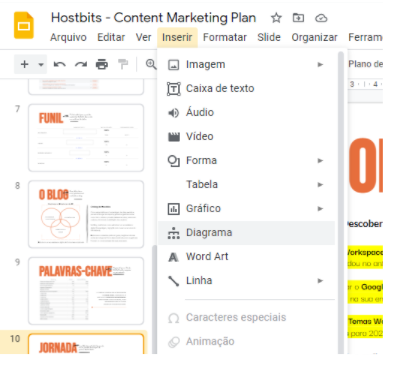
Task: Open the new slide layout dropdown arrow
Action: (41, 64)
